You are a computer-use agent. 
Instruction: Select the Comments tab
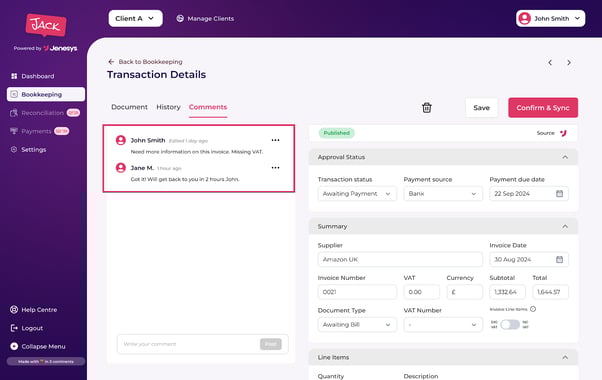(x=208, y=107)
